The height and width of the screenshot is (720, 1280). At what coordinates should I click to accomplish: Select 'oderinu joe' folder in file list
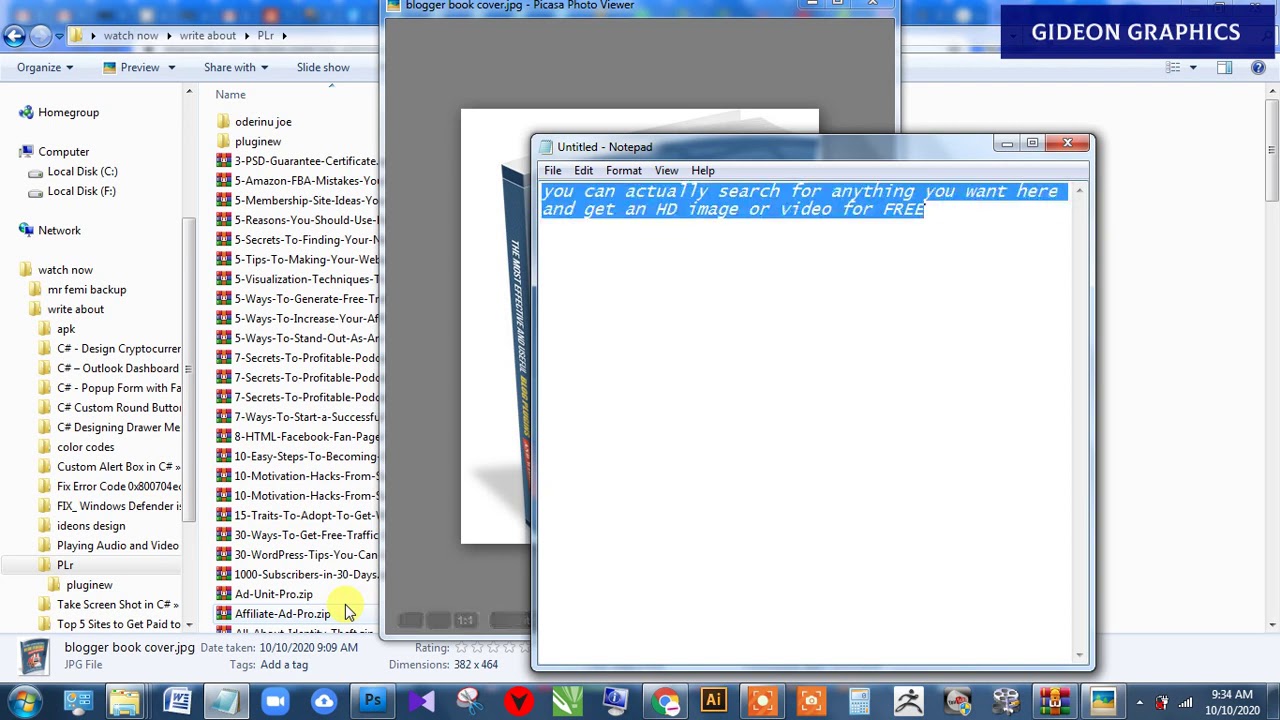tap(263, 122)
